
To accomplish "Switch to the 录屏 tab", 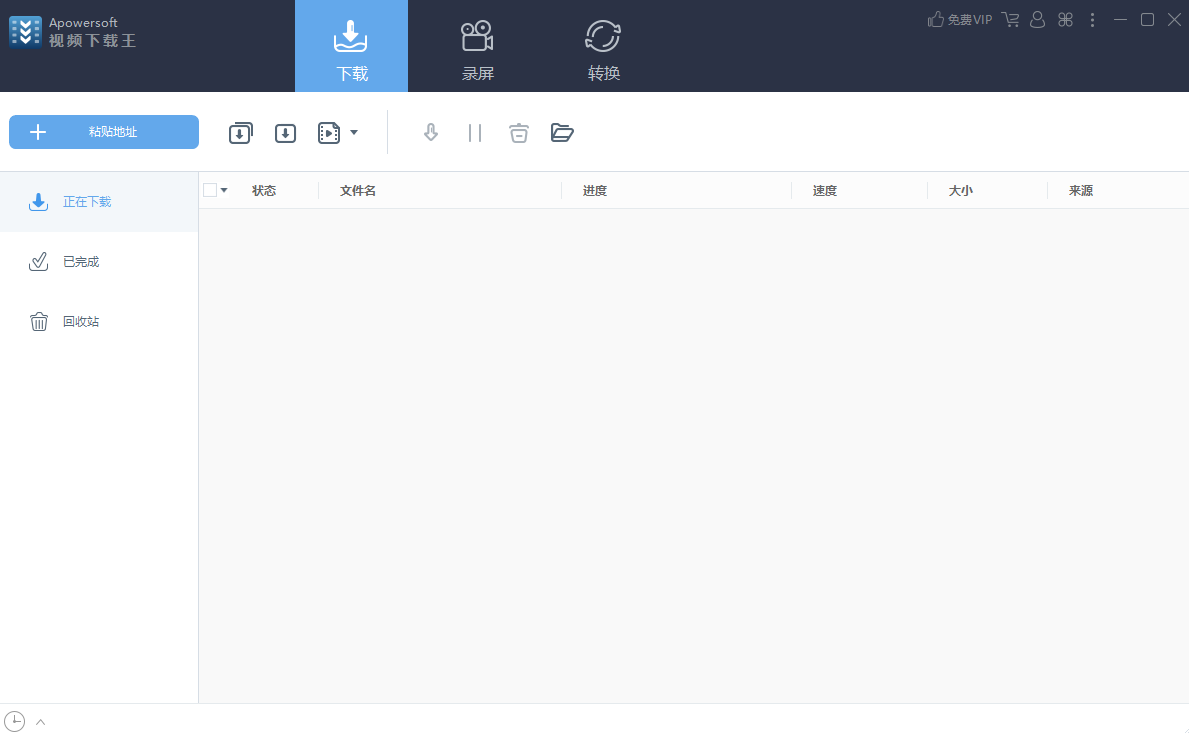I will click(x=478, y=46).
